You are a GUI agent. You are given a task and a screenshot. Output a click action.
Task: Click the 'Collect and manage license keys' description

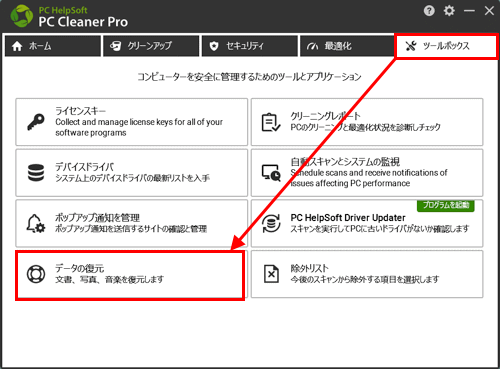click(x=139, y=127)
